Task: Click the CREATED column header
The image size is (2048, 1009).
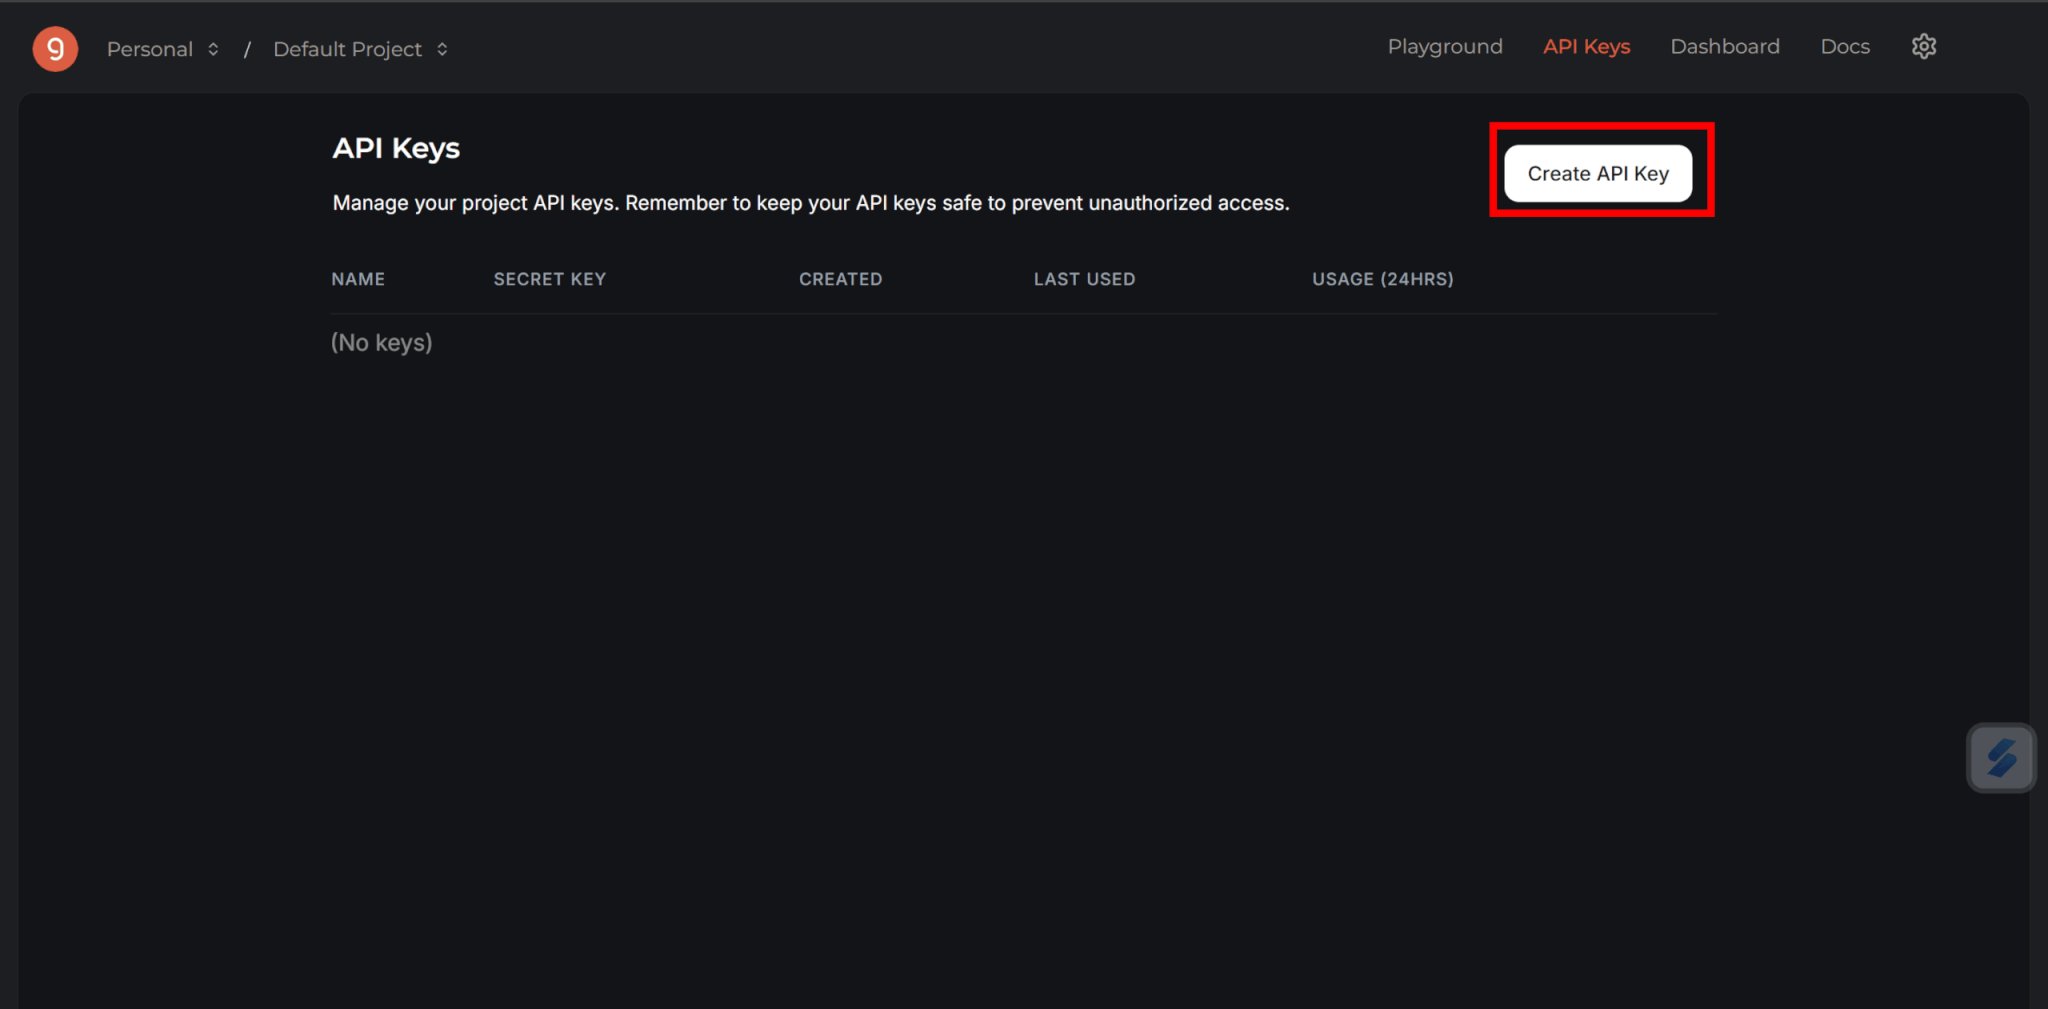Action: (x=840, y=279)
